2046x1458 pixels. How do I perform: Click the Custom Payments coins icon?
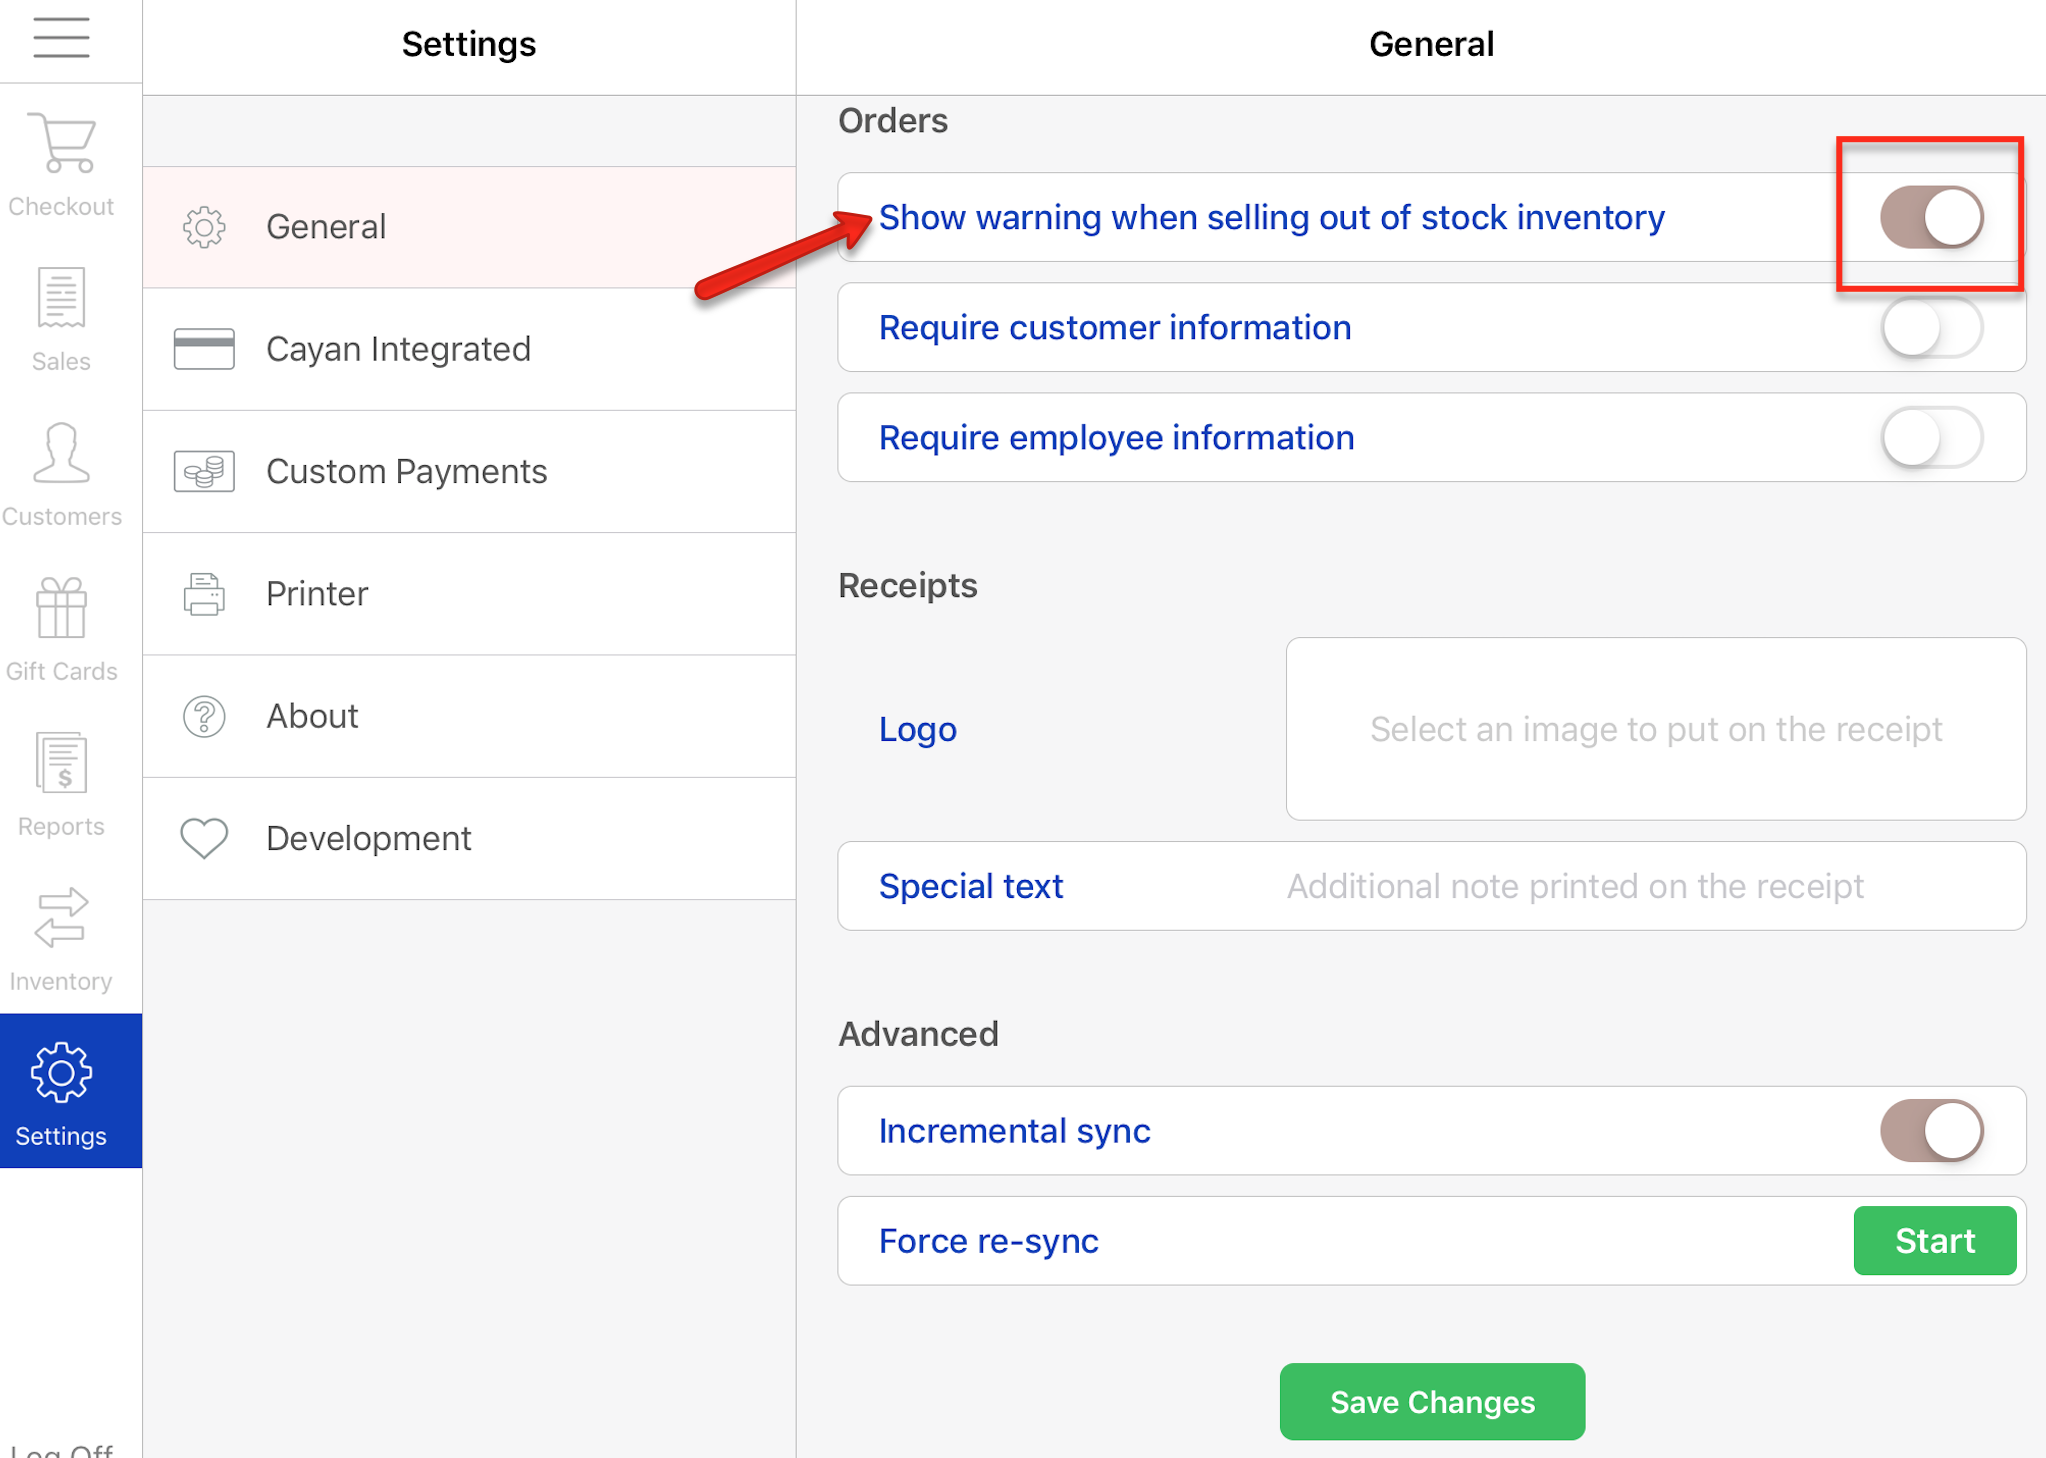click(x=204, y=471)
